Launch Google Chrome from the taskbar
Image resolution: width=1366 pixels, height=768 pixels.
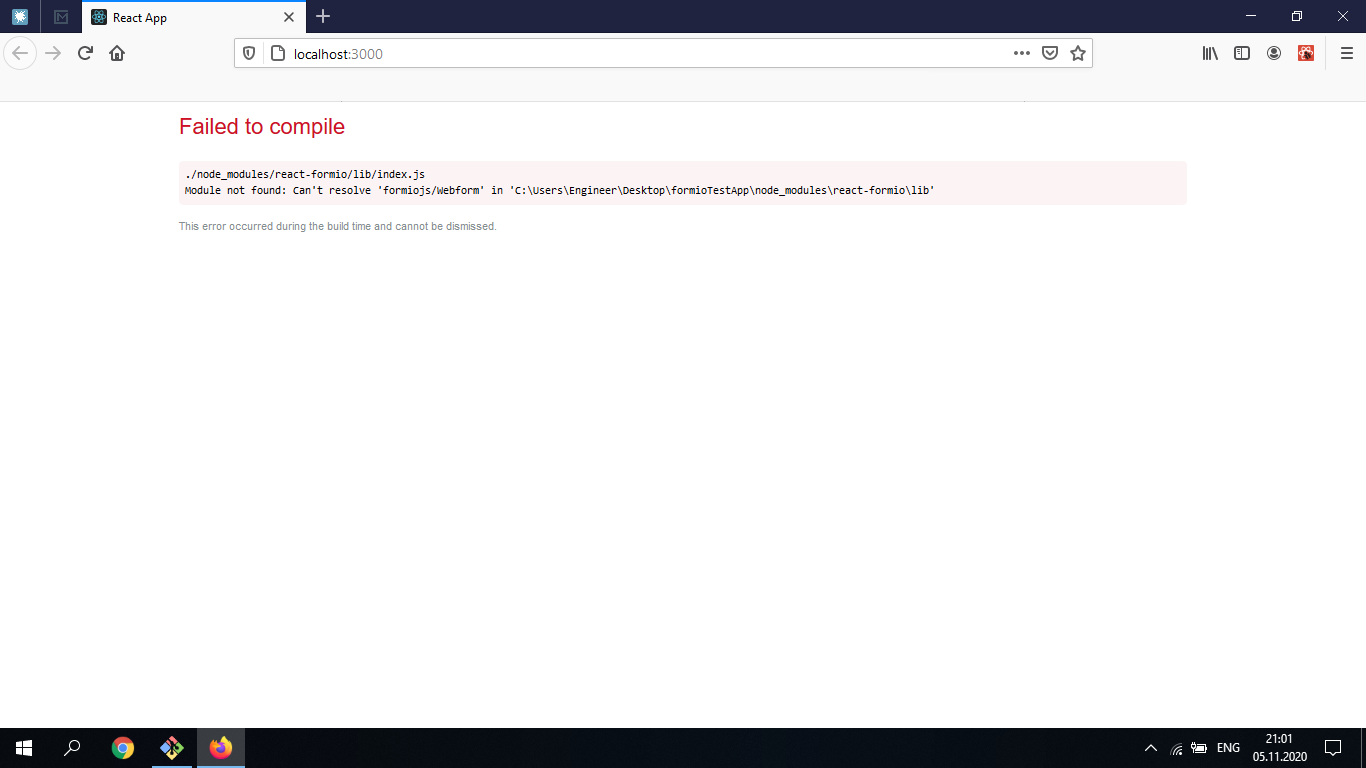[122, 747]
